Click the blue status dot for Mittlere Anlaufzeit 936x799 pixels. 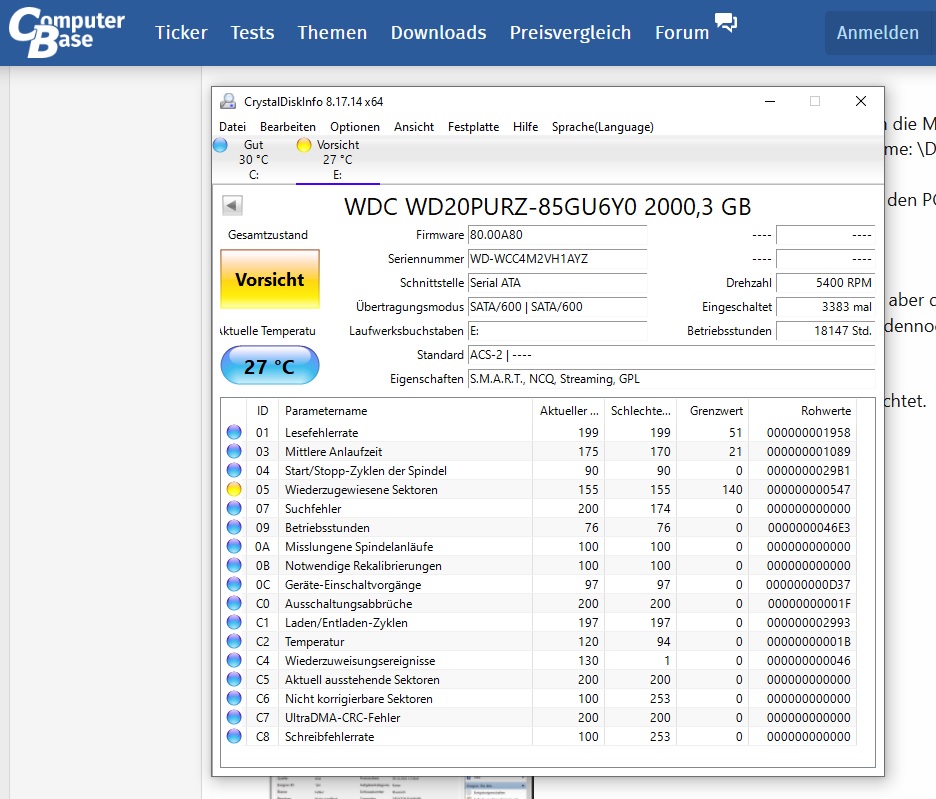234,451
